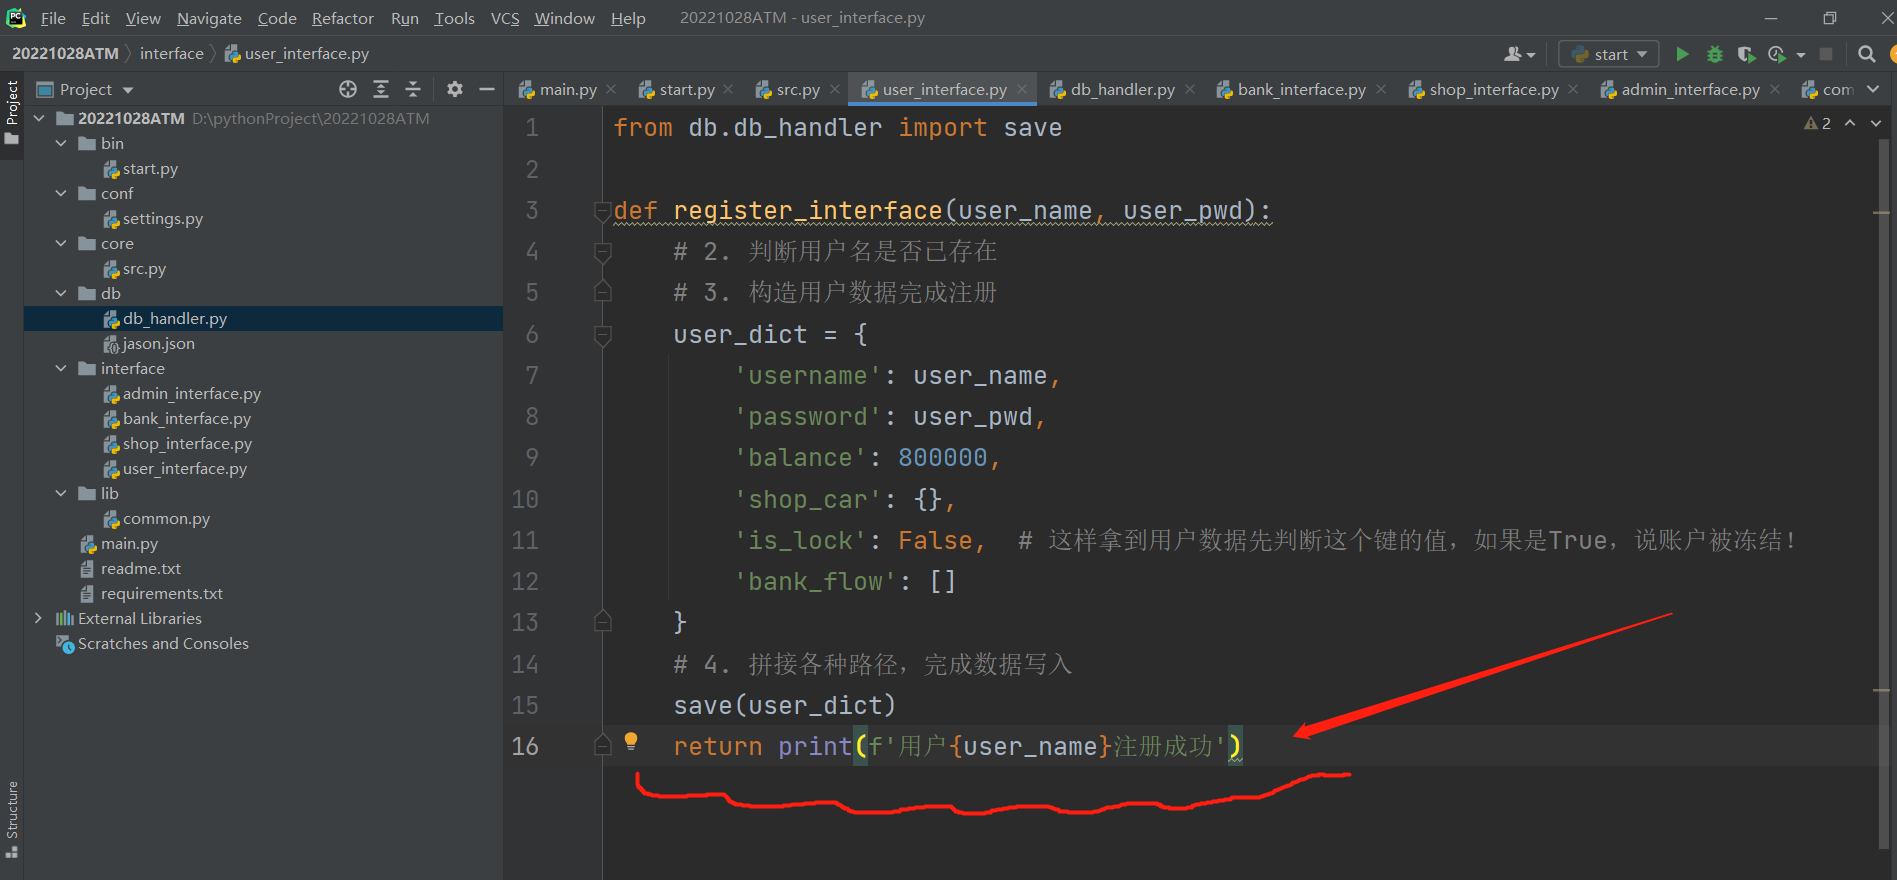Hide the Project panel with the minus icon

tap(487, 89)
